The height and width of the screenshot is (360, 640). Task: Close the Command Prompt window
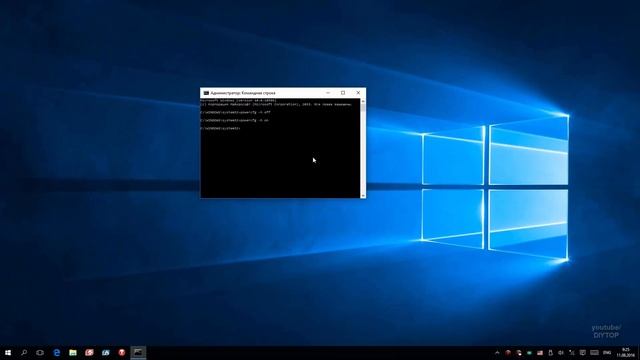pyautogui.click(x=358, y=93)
